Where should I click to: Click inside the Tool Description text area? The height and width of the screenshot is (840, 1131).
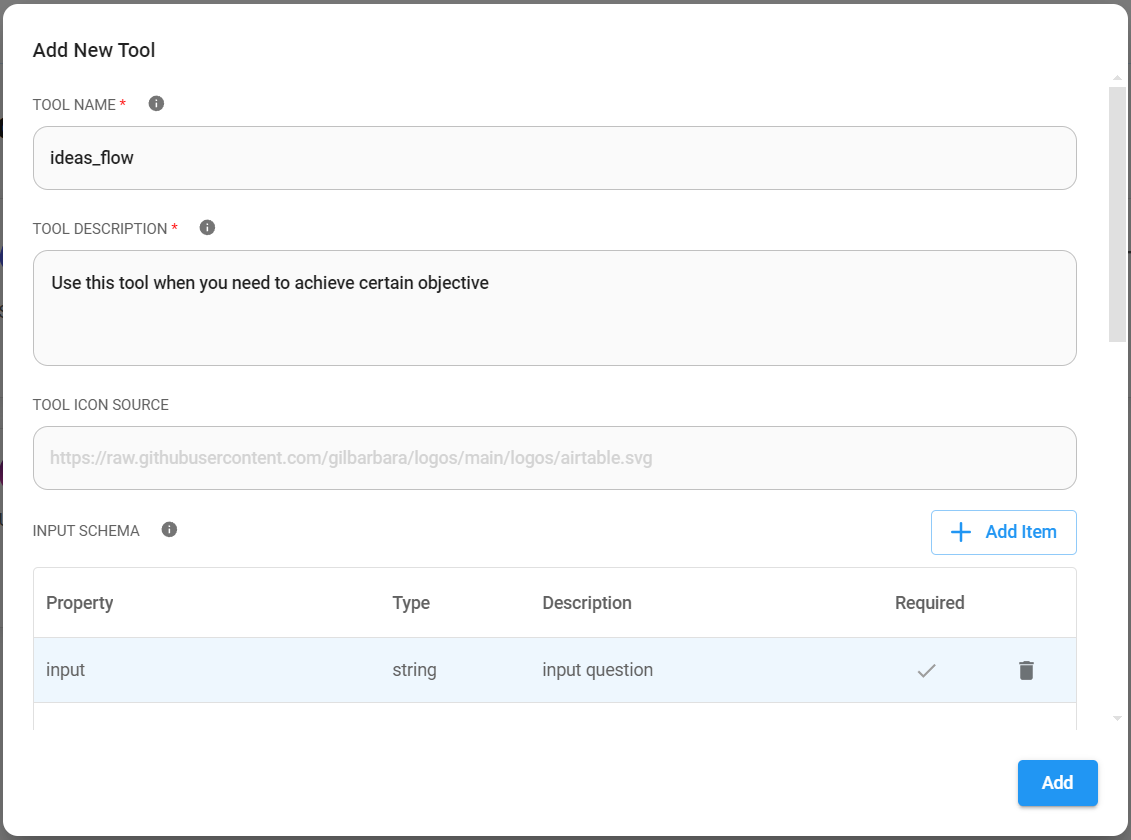coord(554,308)
